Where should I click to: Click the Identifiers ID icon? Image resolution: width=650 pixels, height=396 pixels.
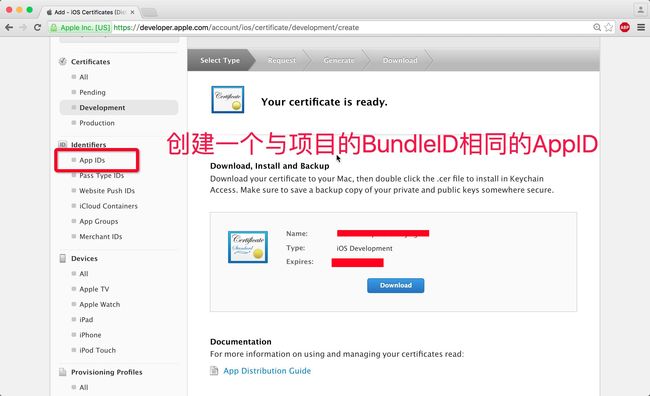tap(63, 145)
